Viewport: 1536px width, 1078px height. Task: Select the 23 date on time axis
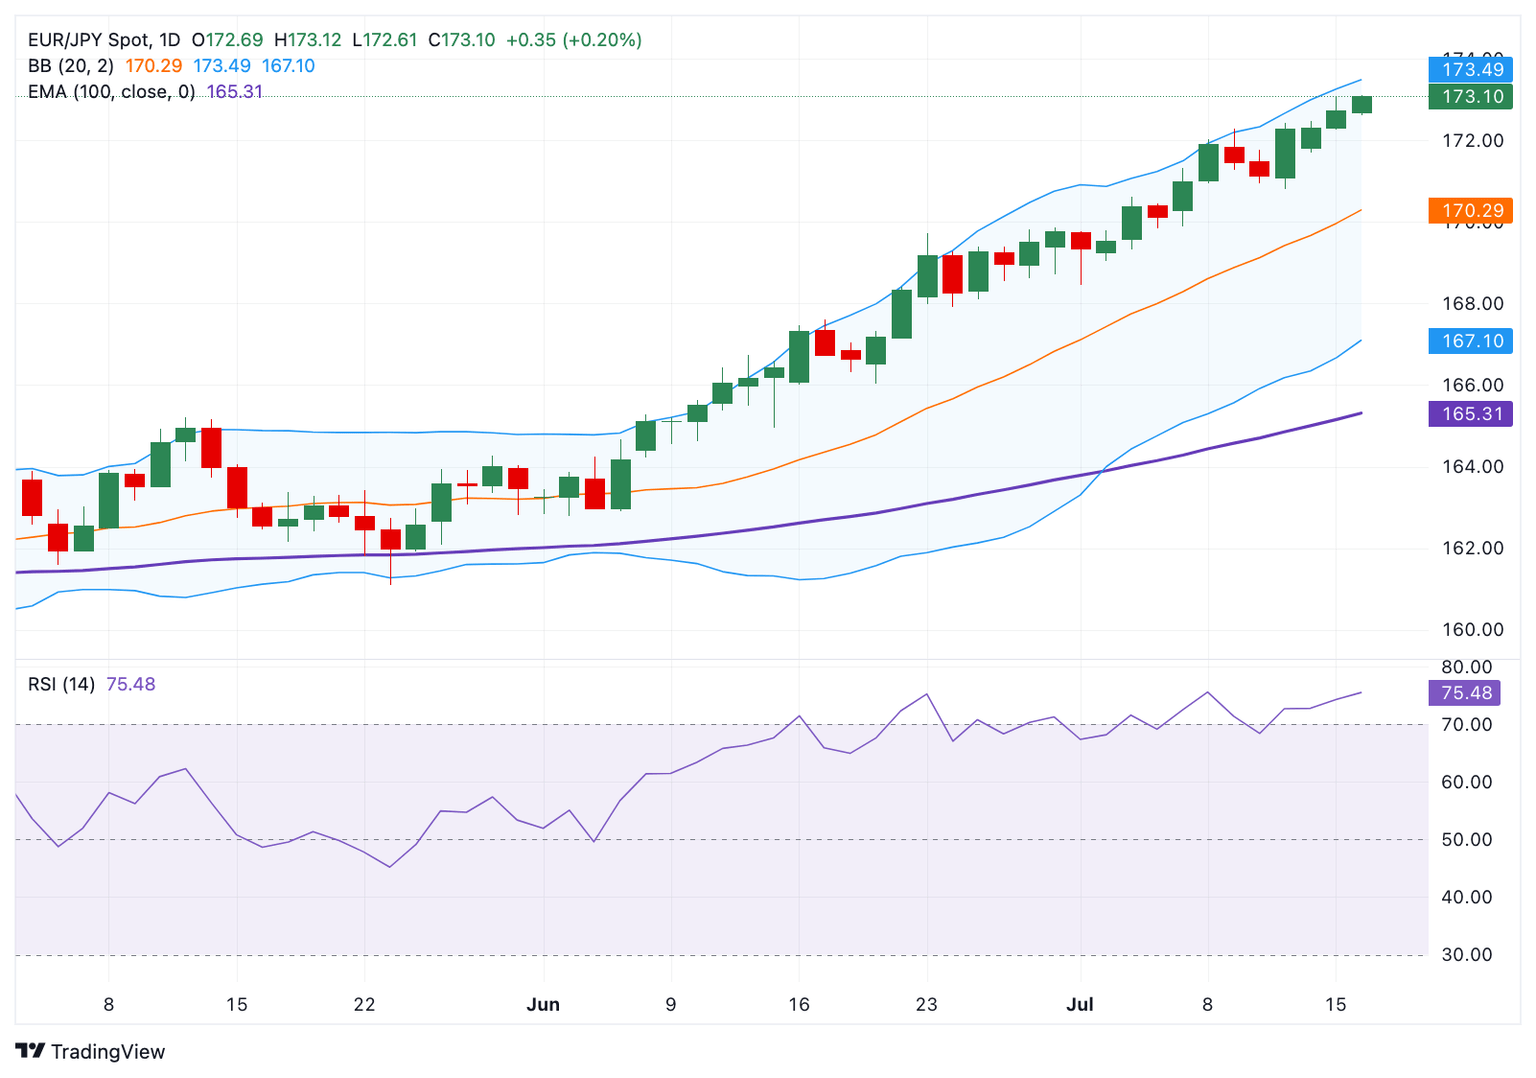tap(926, 1004)
